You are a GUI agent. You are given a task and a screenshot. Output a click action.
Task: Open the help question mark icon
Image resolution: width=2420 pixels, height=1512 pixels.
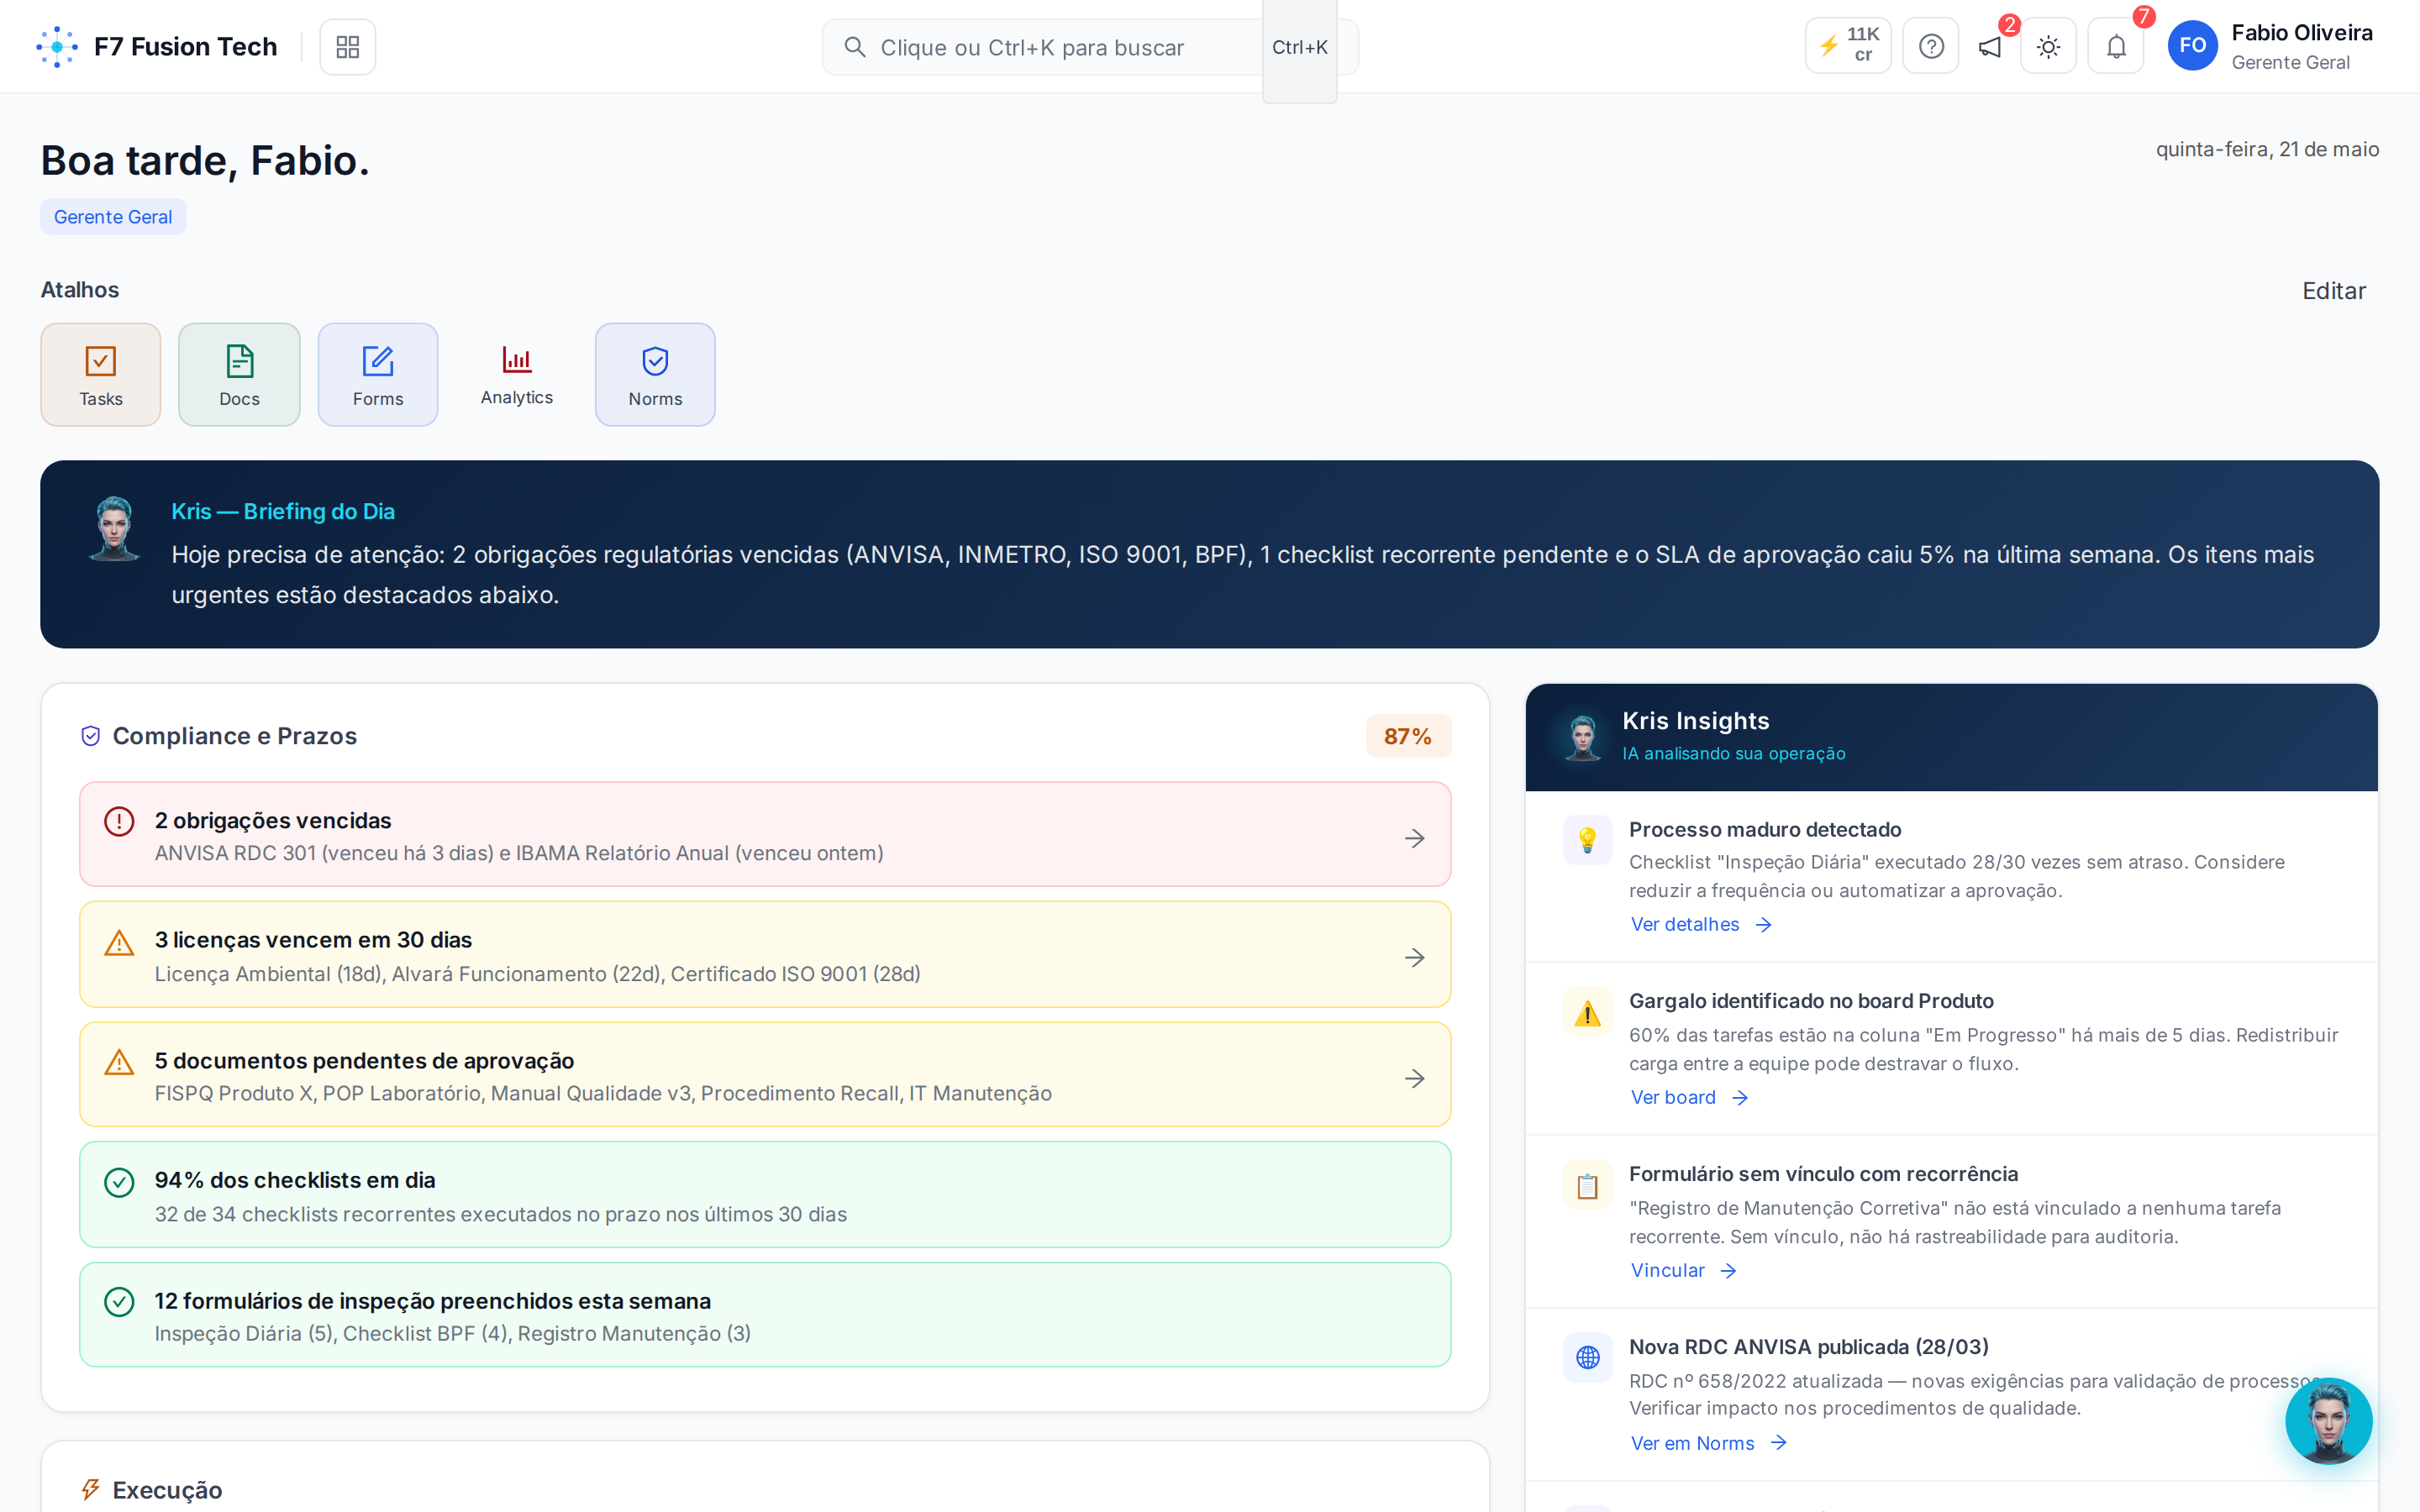tap(1930, 46)
